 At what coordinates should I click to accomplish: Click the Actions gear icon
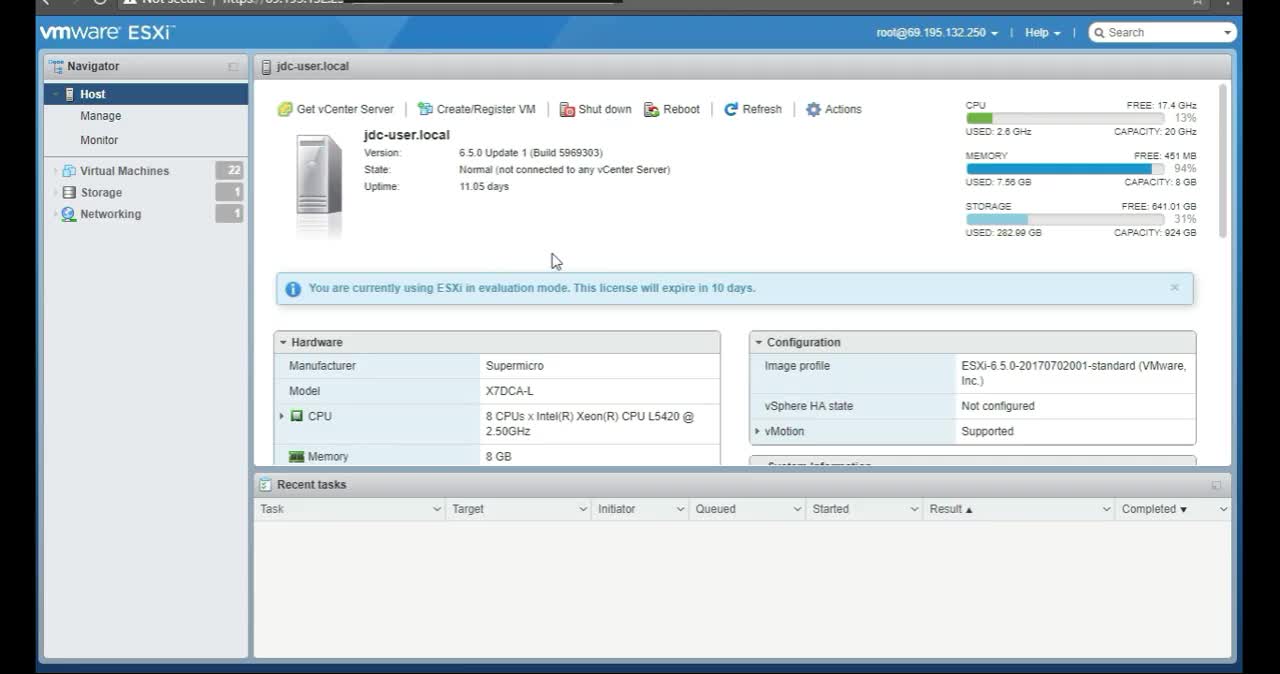tap(813, 109)
